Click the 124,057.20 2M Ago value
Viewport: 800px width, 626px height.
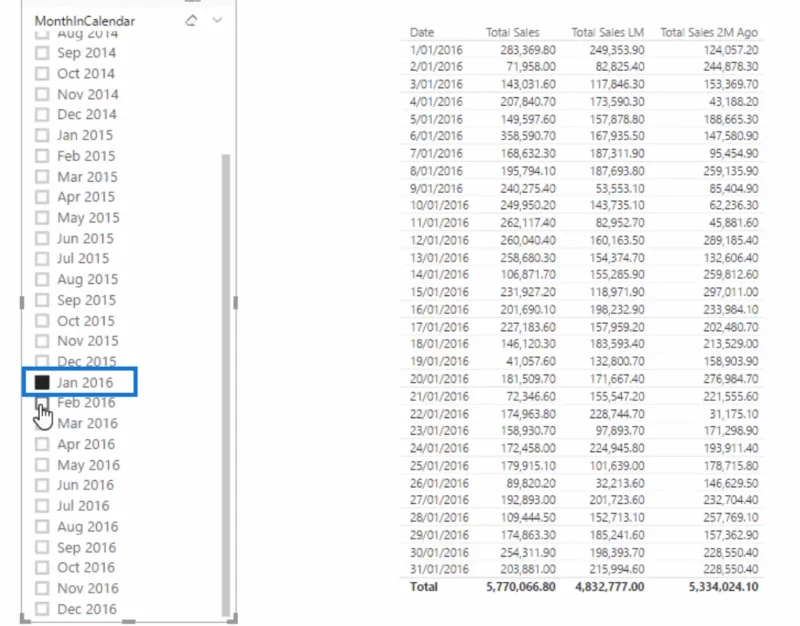(x=731, y=50)
